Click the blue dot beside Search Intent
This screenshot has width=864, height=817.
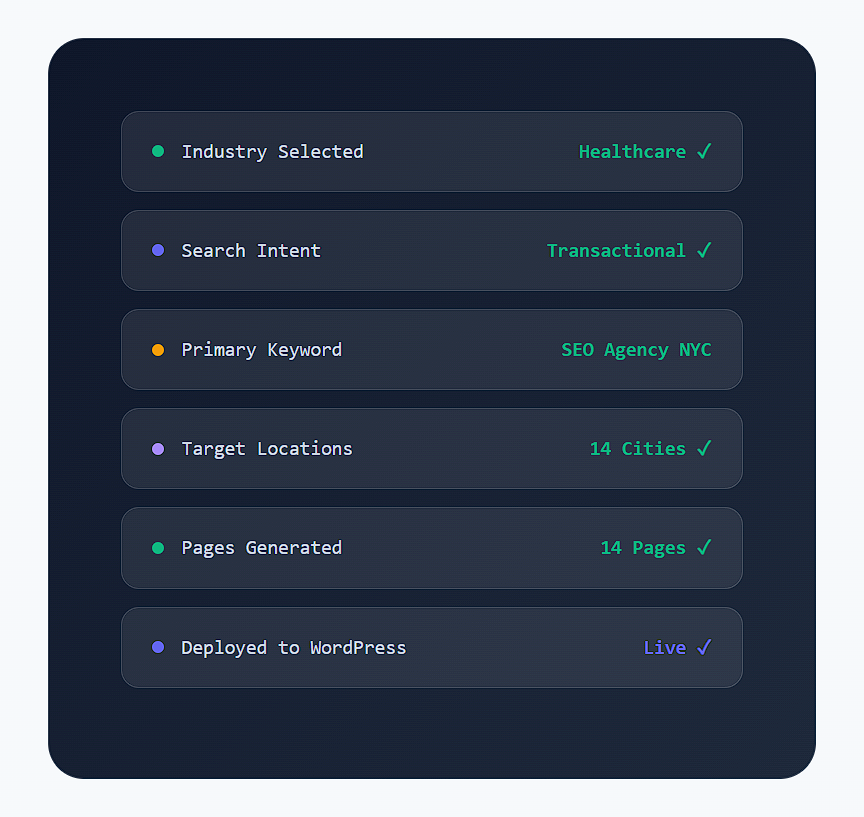tap(158, 250)
